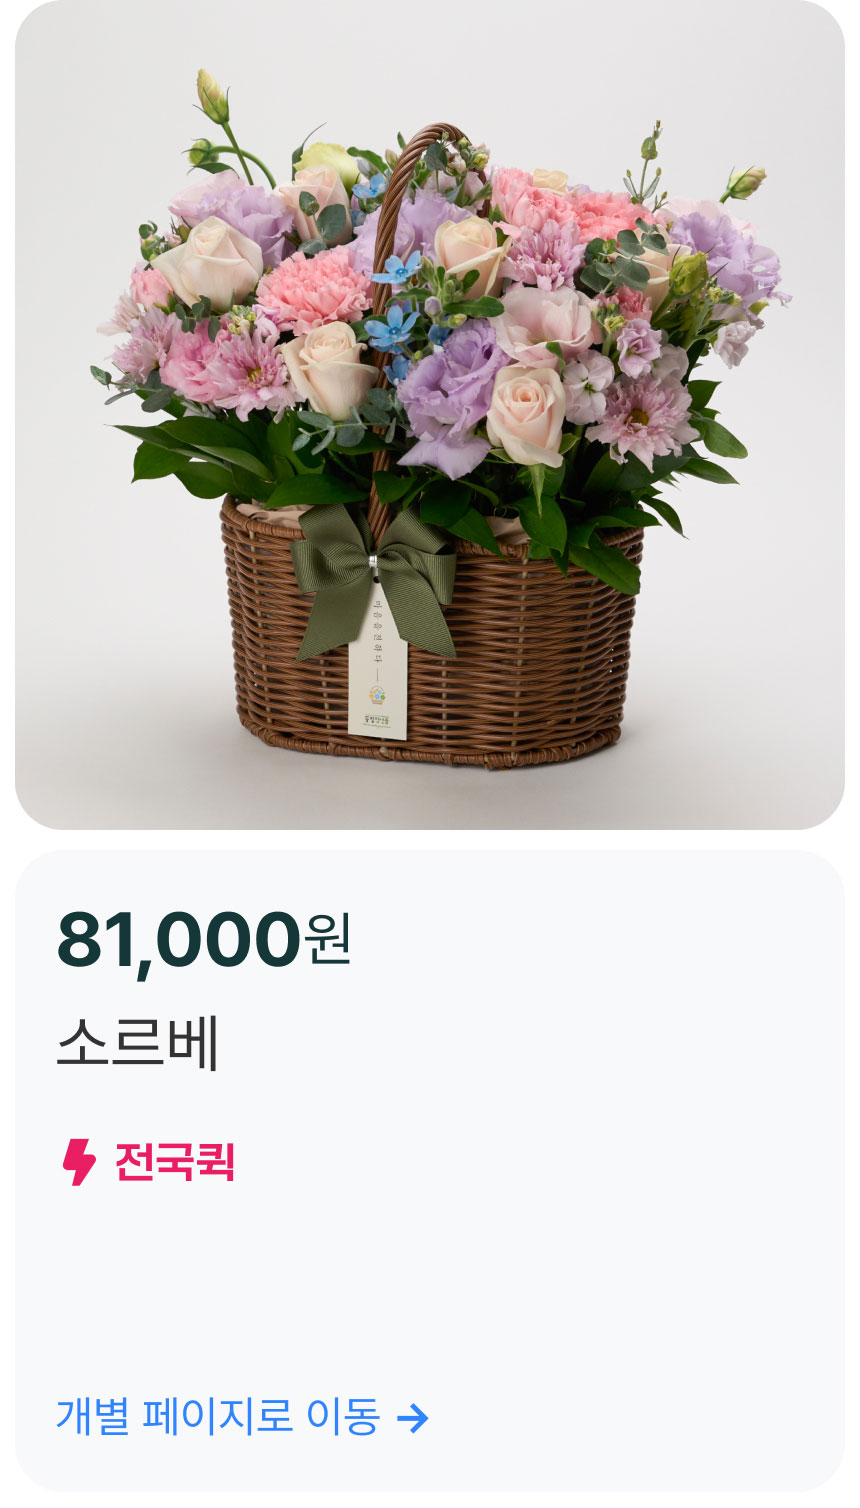
Task: Click the 원 currency character after price
Action: (x=329, y=940)
